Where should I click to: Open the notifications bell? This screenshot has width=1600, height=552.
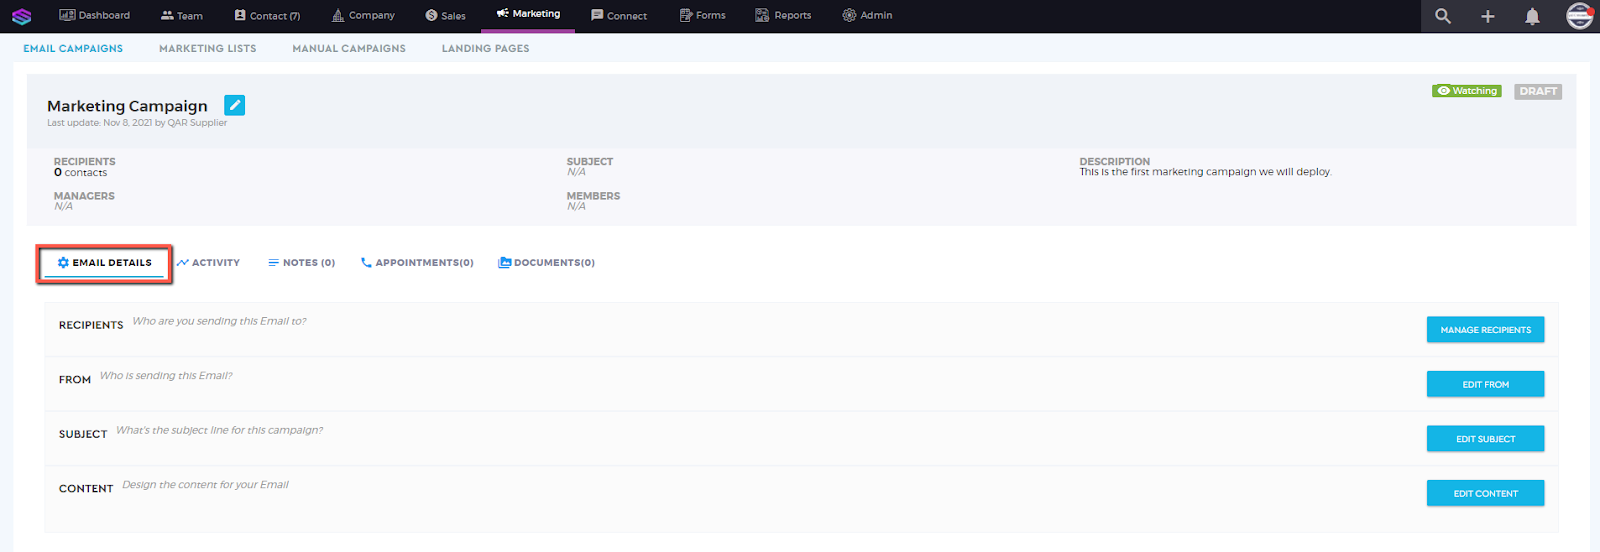pyautogui.click(x=1532, y=16)
